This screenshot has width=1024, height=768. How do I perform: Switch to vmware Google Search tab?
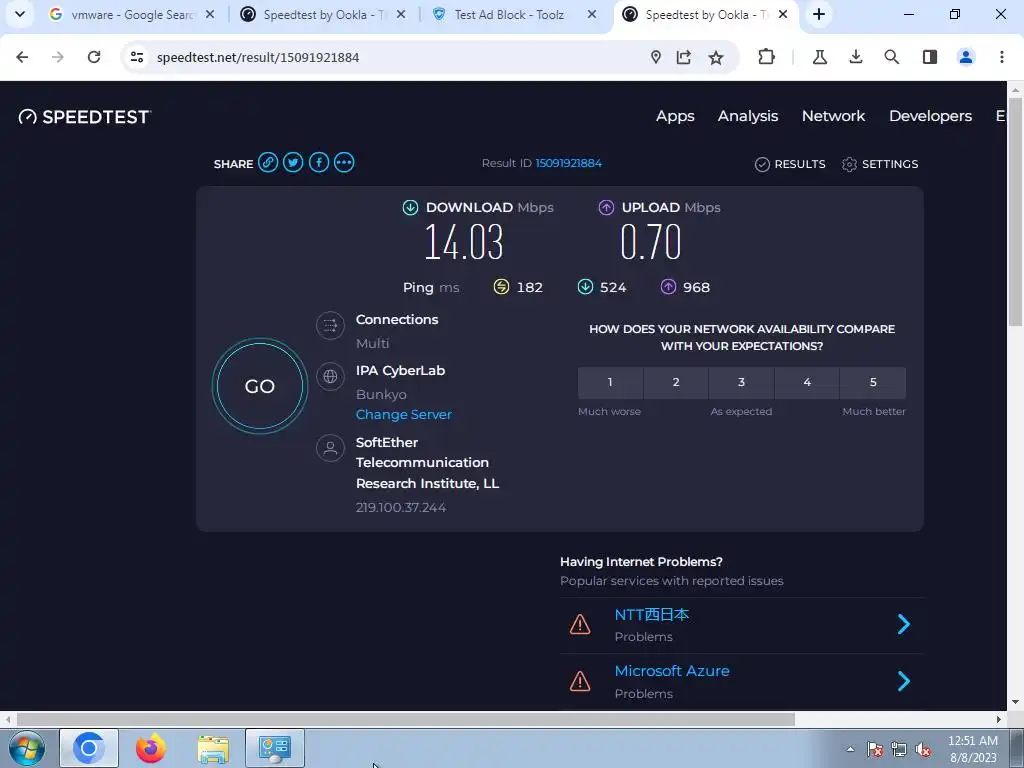pos(134,14)
